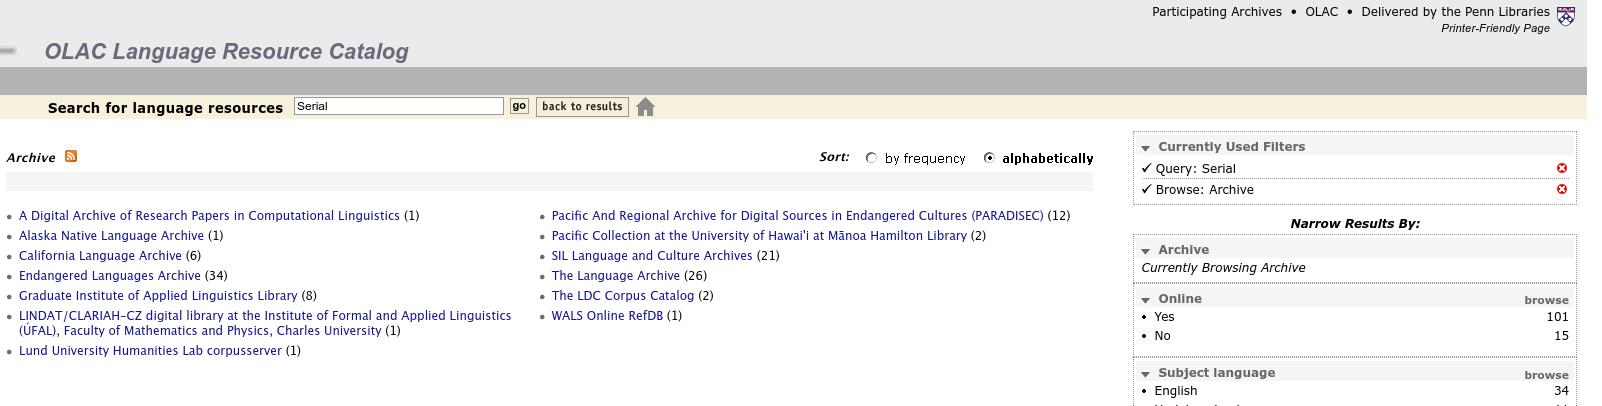
Task: Return via back to results button
Action: coord(582,107)
